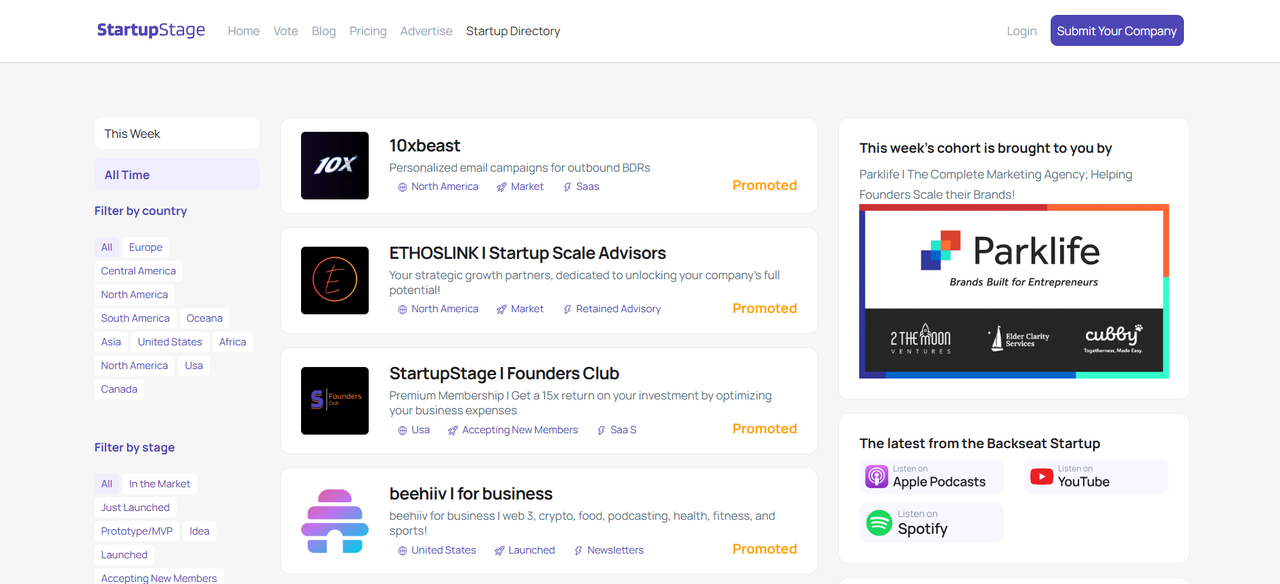Click the rocket icon beside Accepting New Members tag
This screenshot has height=584, width=1280.
(x=453, y=430)
